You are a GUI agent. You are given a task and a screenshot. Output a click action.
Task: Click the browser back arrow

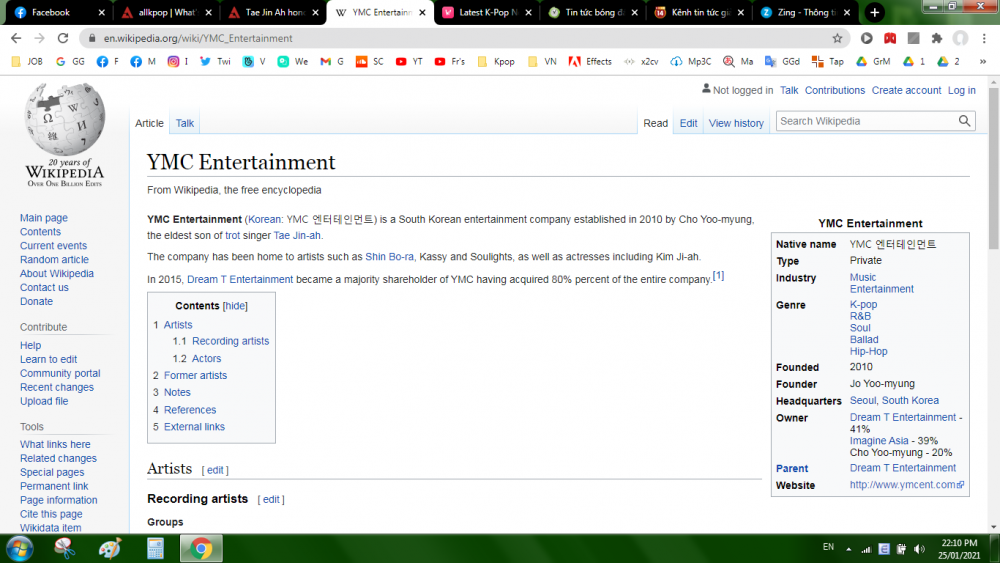(16, 38)
